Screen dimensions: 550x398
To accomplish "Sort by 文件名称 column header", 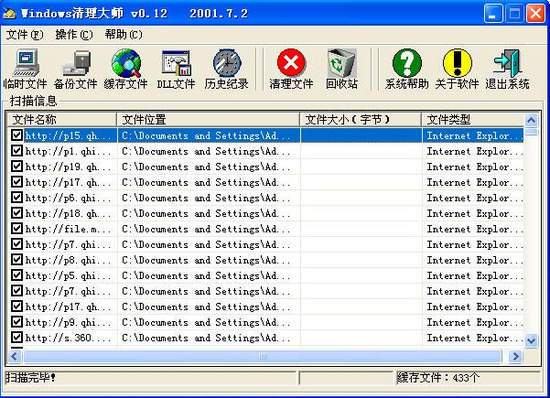I will [62, 120].
